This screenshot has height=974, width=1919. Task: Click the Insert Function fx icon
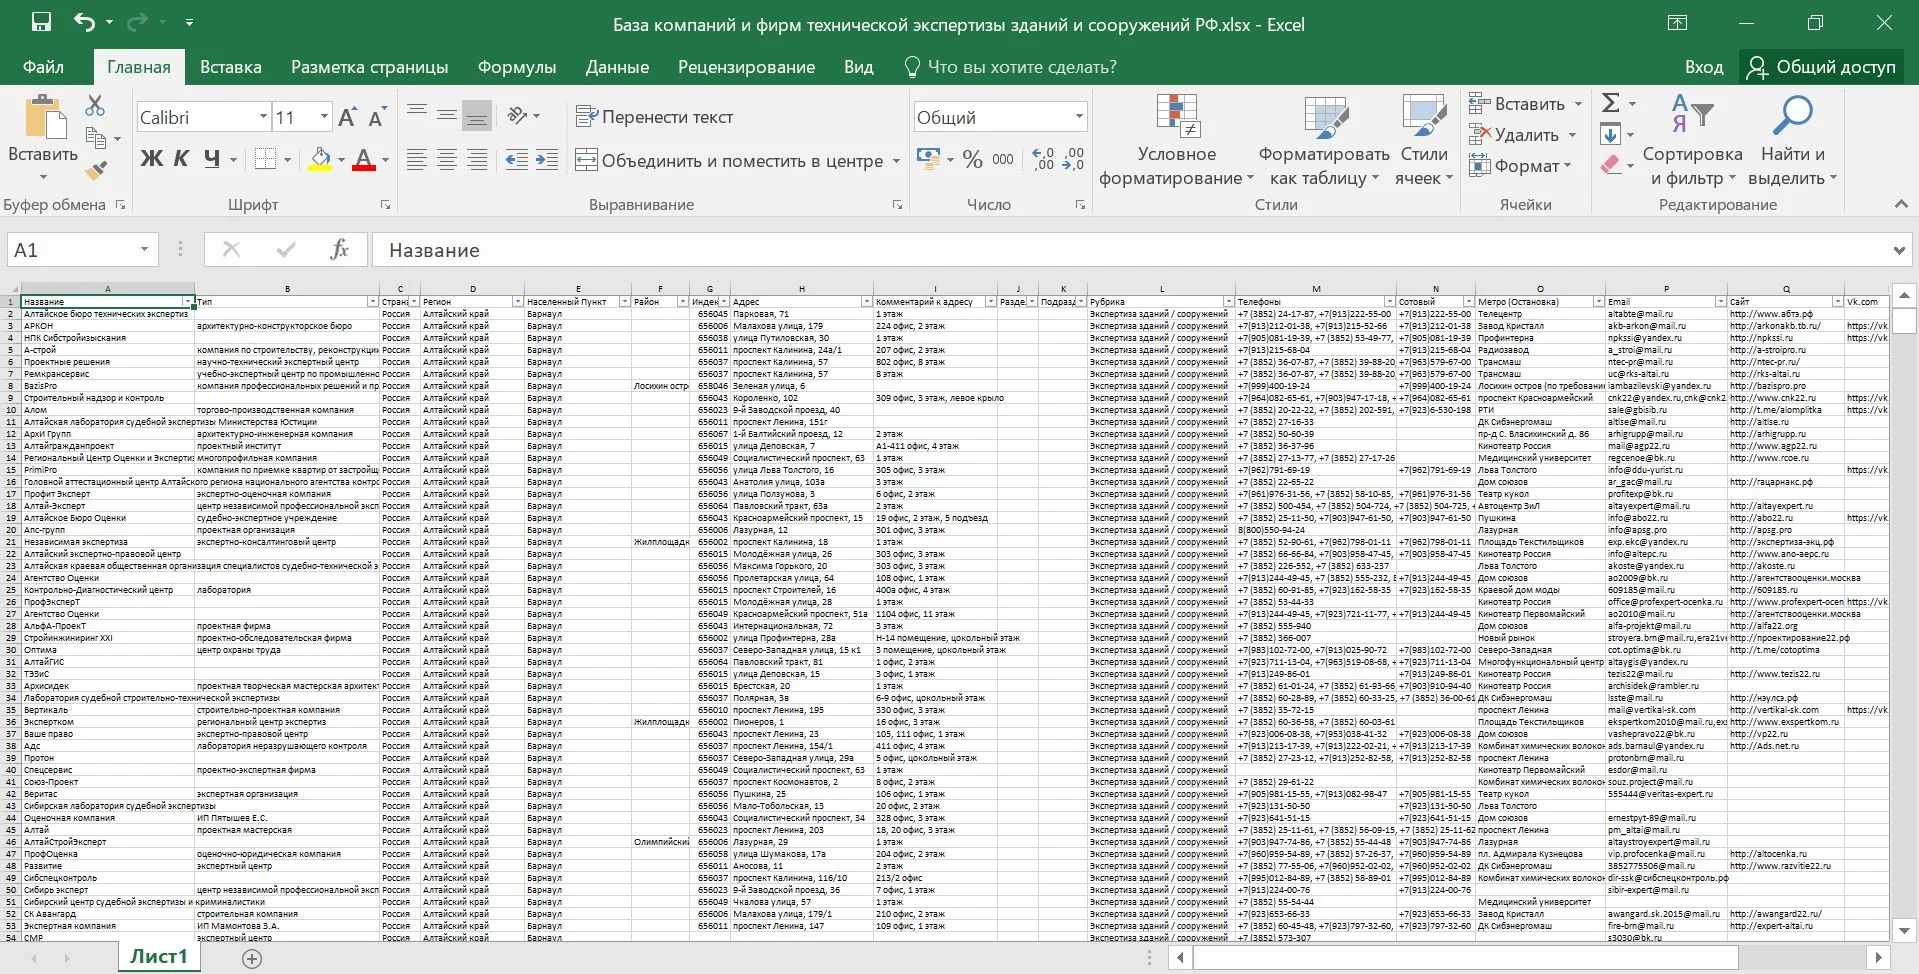(339, 249)
